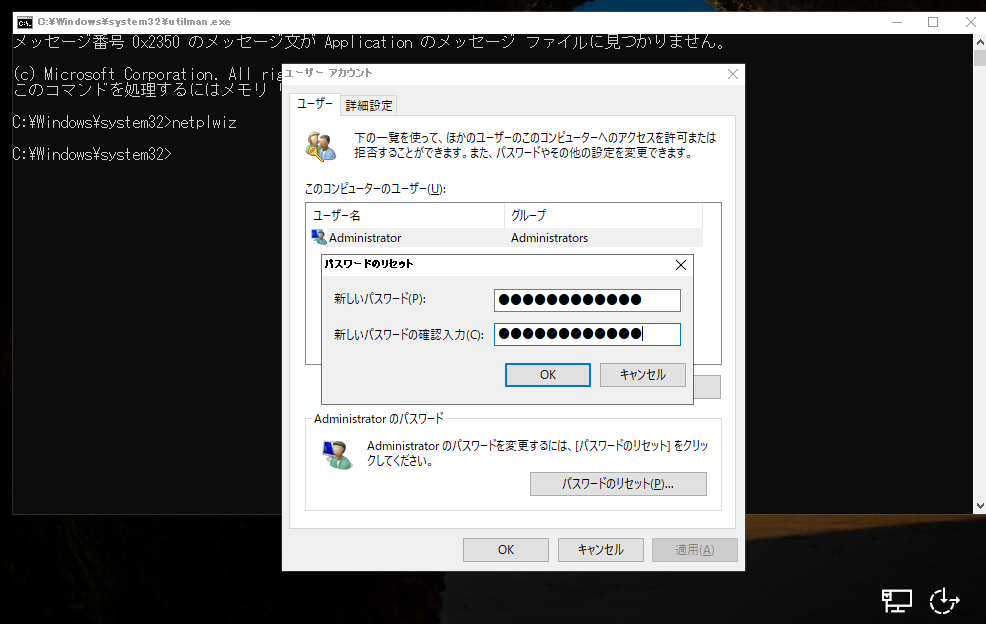This screenshot has width=986, height=624.
Task: Click the user icon in the Administrator password section
Action: click(337, 454)
